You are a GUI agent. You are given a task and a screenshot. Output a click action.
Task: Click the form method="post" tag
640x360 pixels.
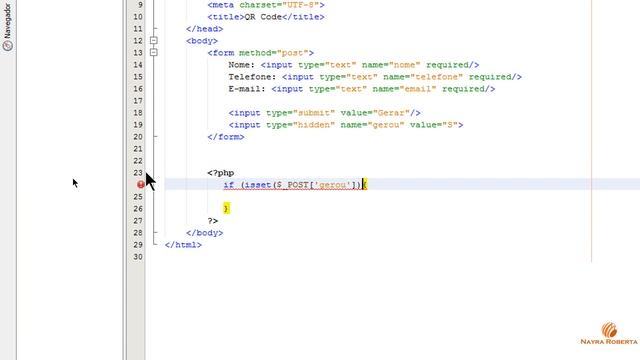pos(260,53)
